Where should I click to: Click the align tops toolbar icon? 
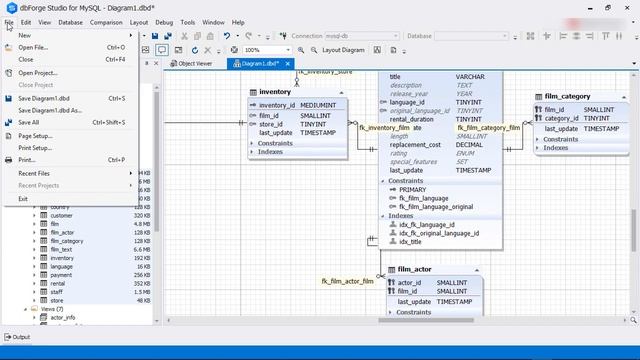606,36
